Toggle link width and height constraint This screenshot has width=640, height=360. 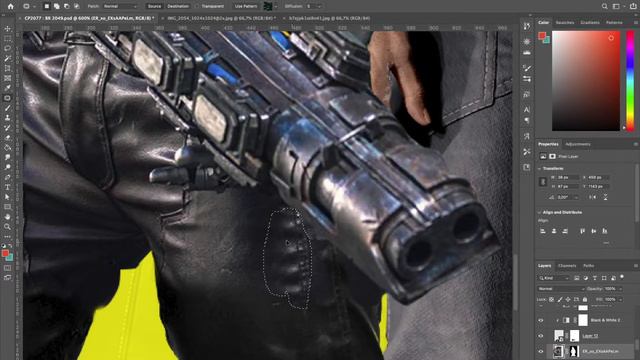(x=543, y=182)
